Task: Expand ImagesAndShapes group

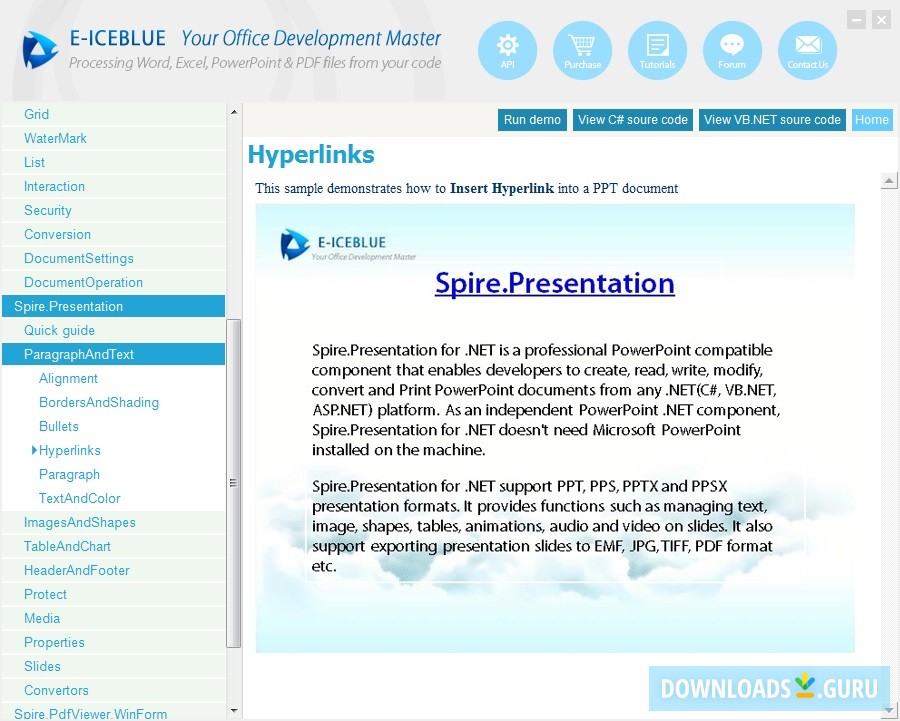Action: tap(114, 523)
